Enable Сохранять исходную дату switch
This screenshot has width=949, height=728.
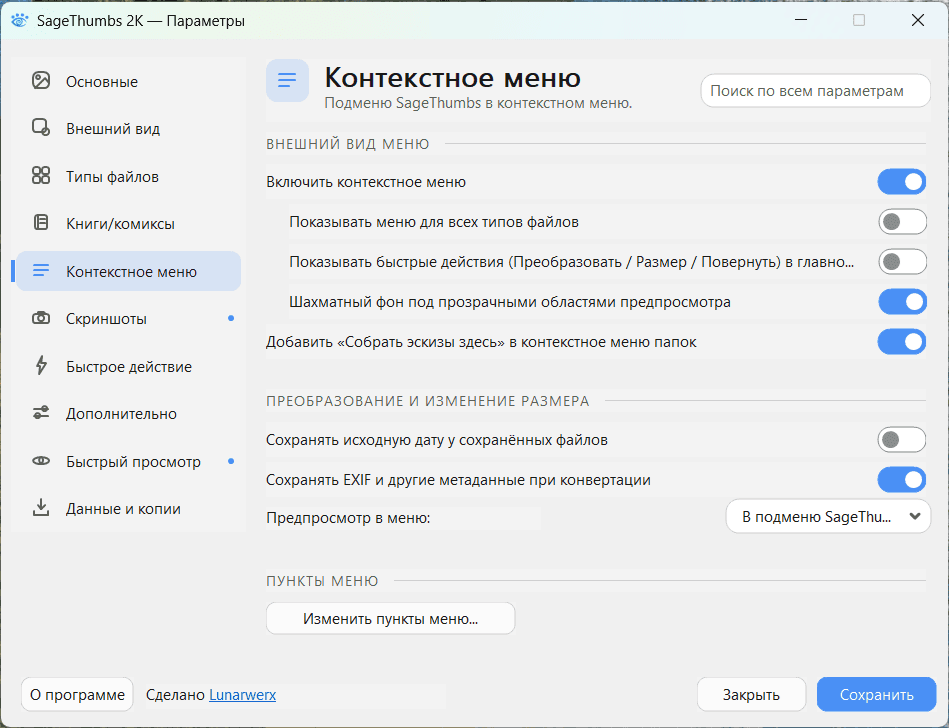coord(902,439)
